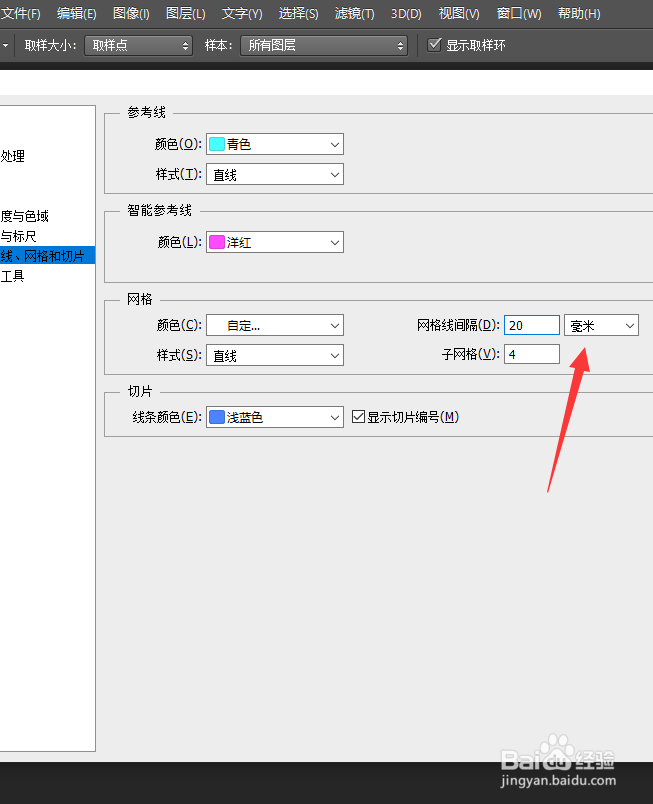Click the magenta smart guides color swatch
Viewport: 653px width, 804px height.
217,242
